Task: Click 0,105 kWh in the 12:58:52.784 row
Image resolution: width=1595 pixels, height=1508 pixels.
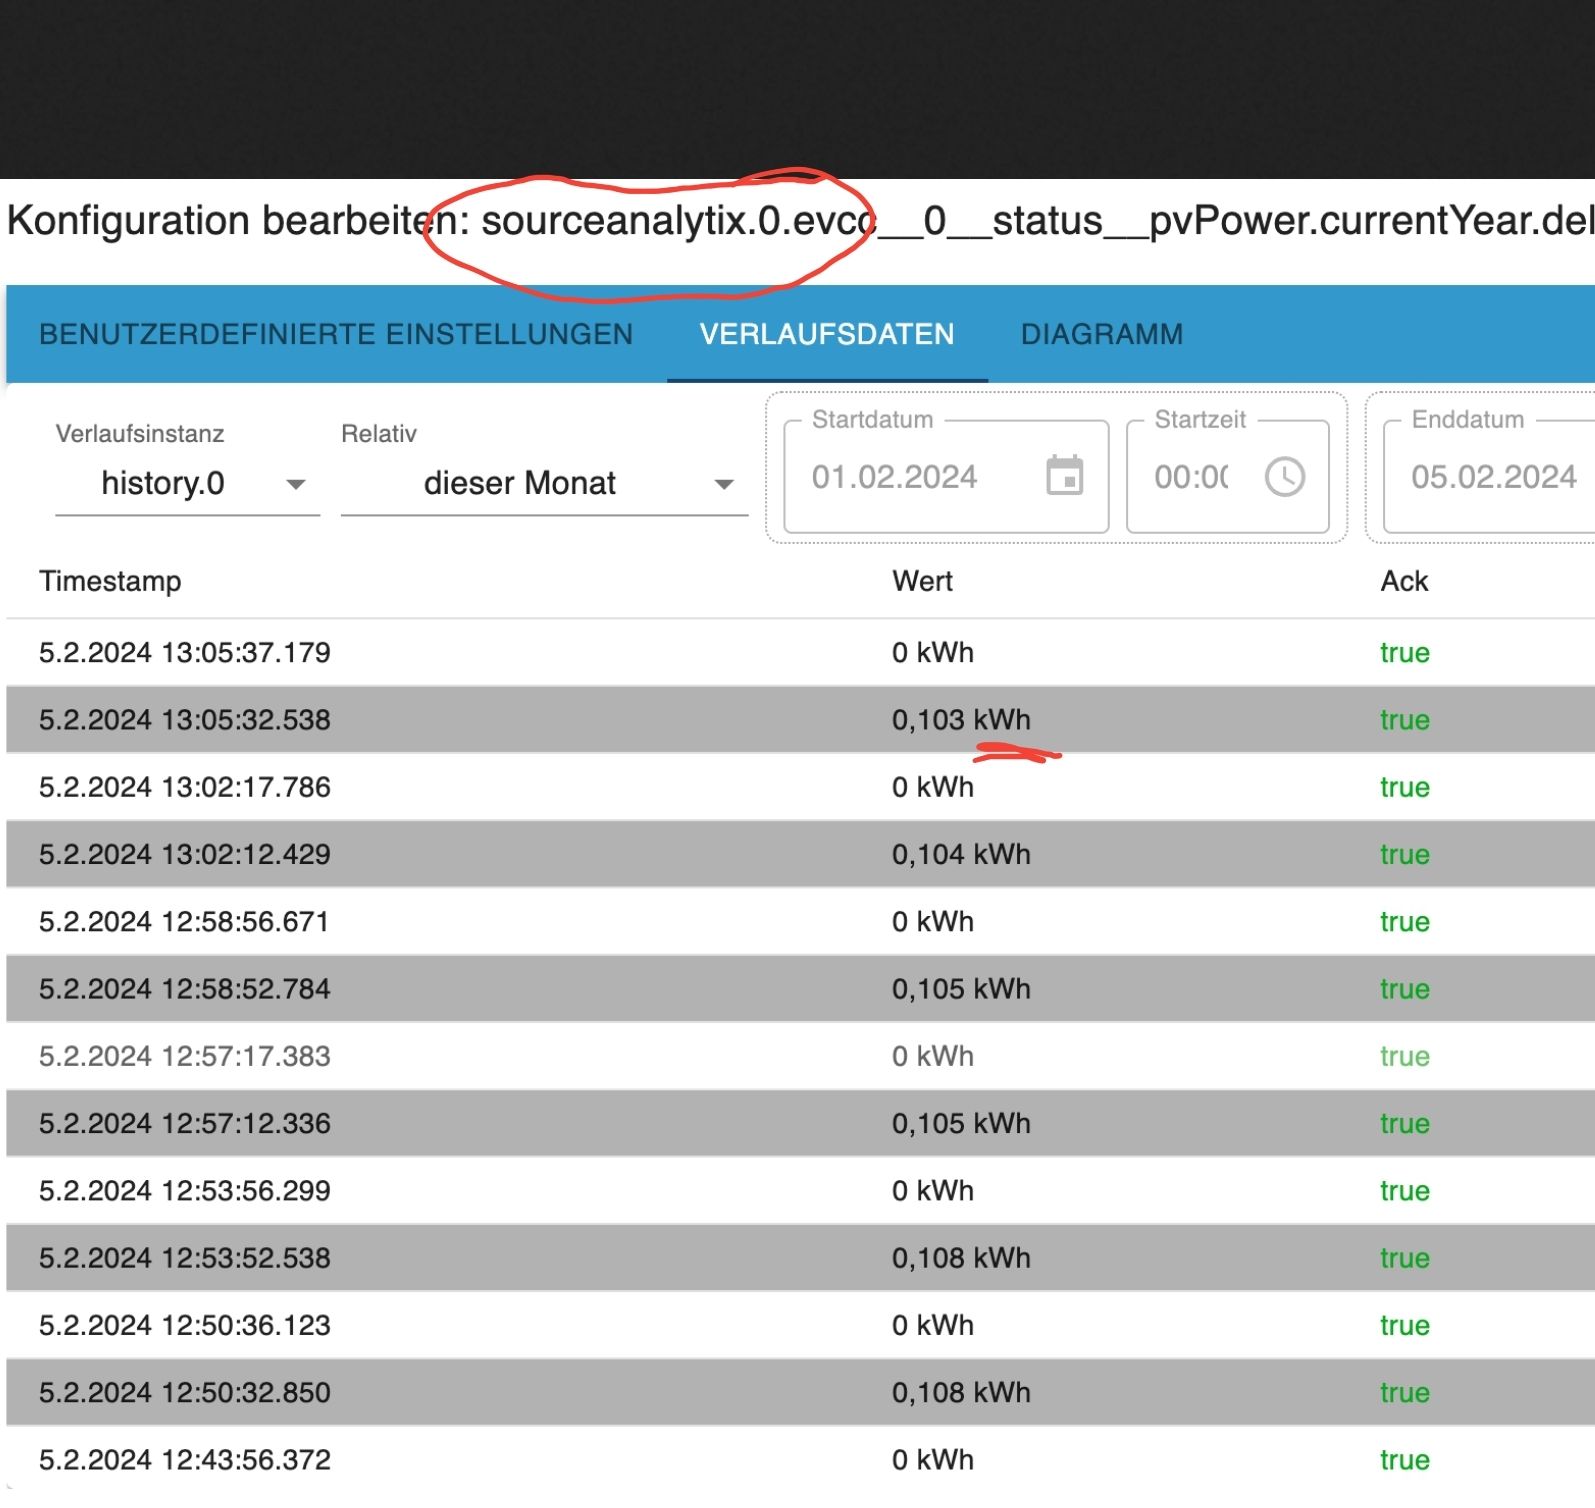Action: 961,989
